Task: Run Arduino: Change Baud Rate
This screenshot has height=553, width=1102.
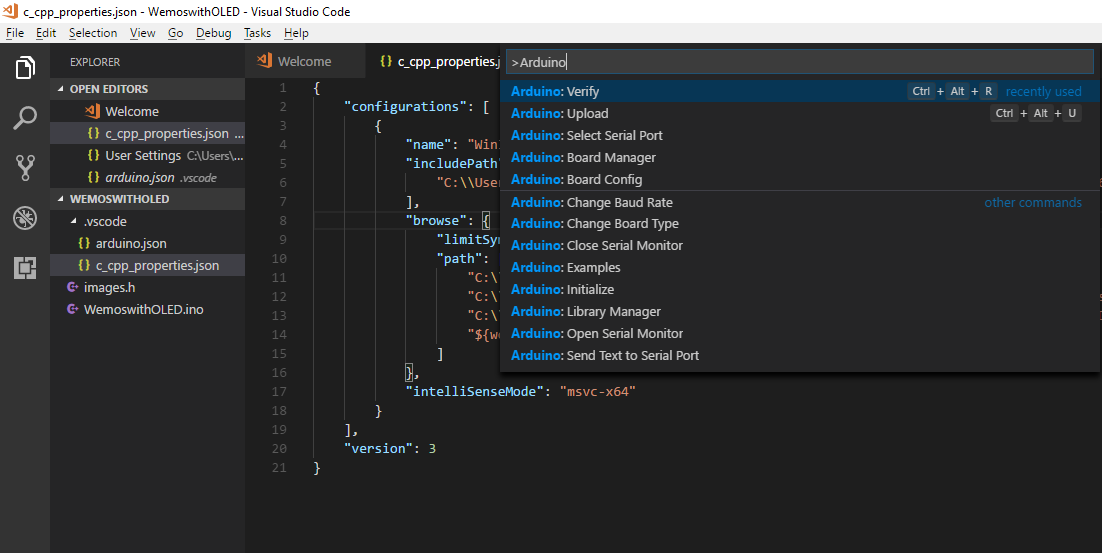Action: pyautogui.click(x=800, y=202)
